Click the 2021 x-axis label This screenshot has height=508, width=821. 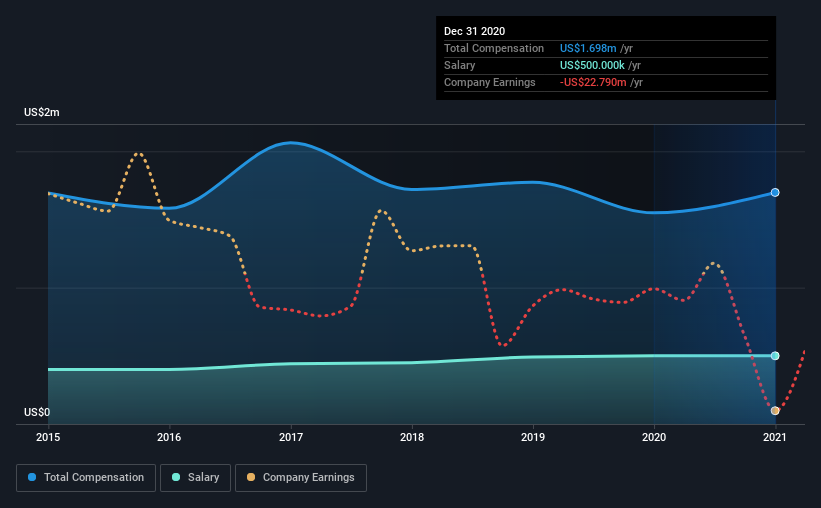(x=775, y=437)
